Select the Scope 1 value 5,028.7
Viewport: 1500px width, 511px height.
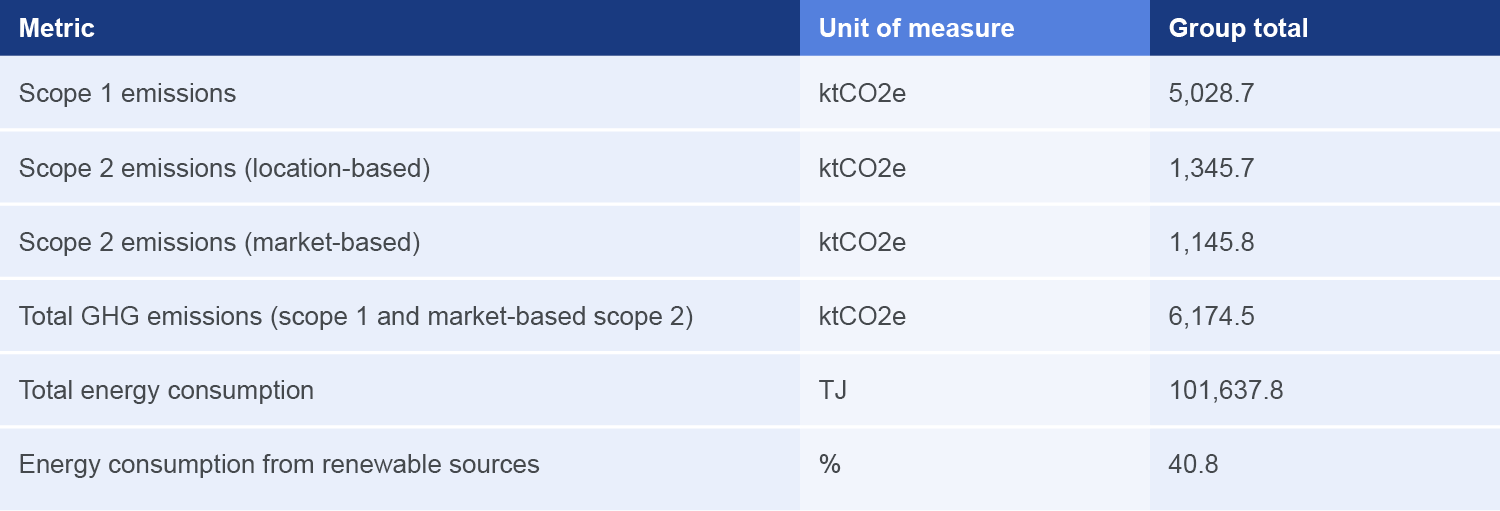click(x=1211, y=94)
